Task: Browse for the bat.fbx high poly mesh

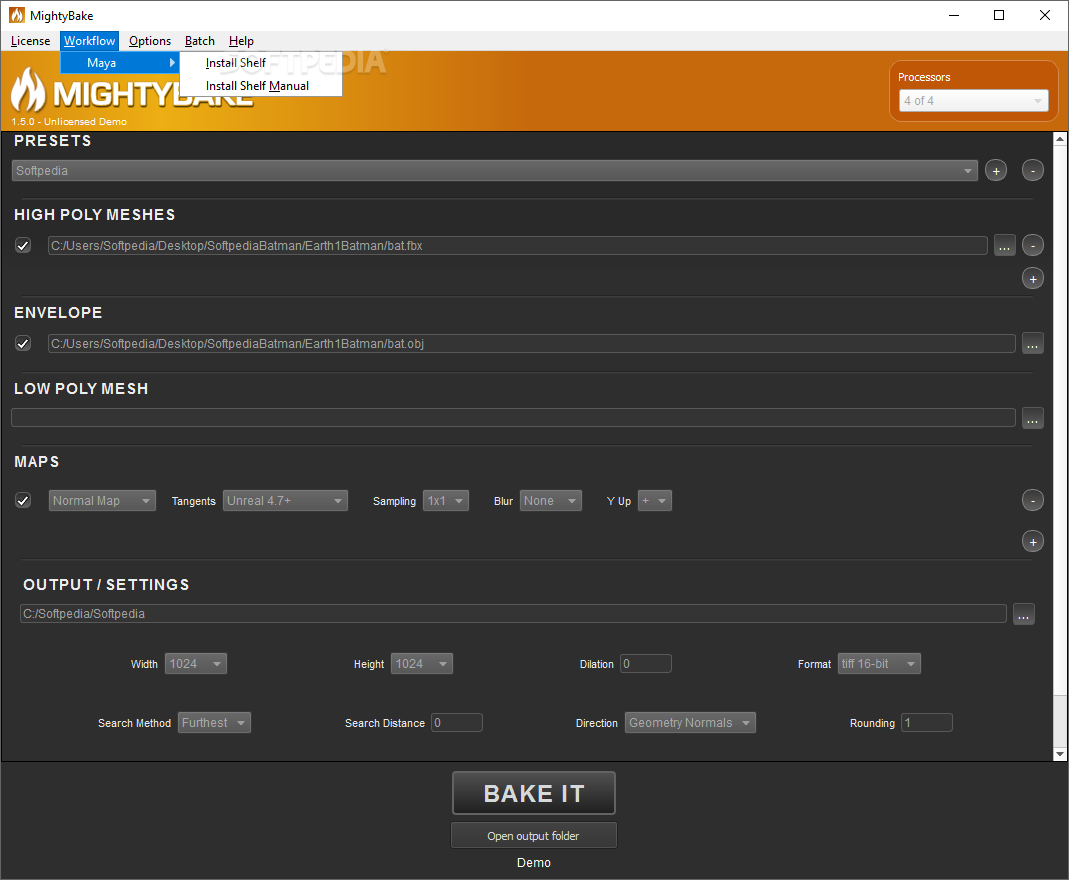Action: (1004, 245)
